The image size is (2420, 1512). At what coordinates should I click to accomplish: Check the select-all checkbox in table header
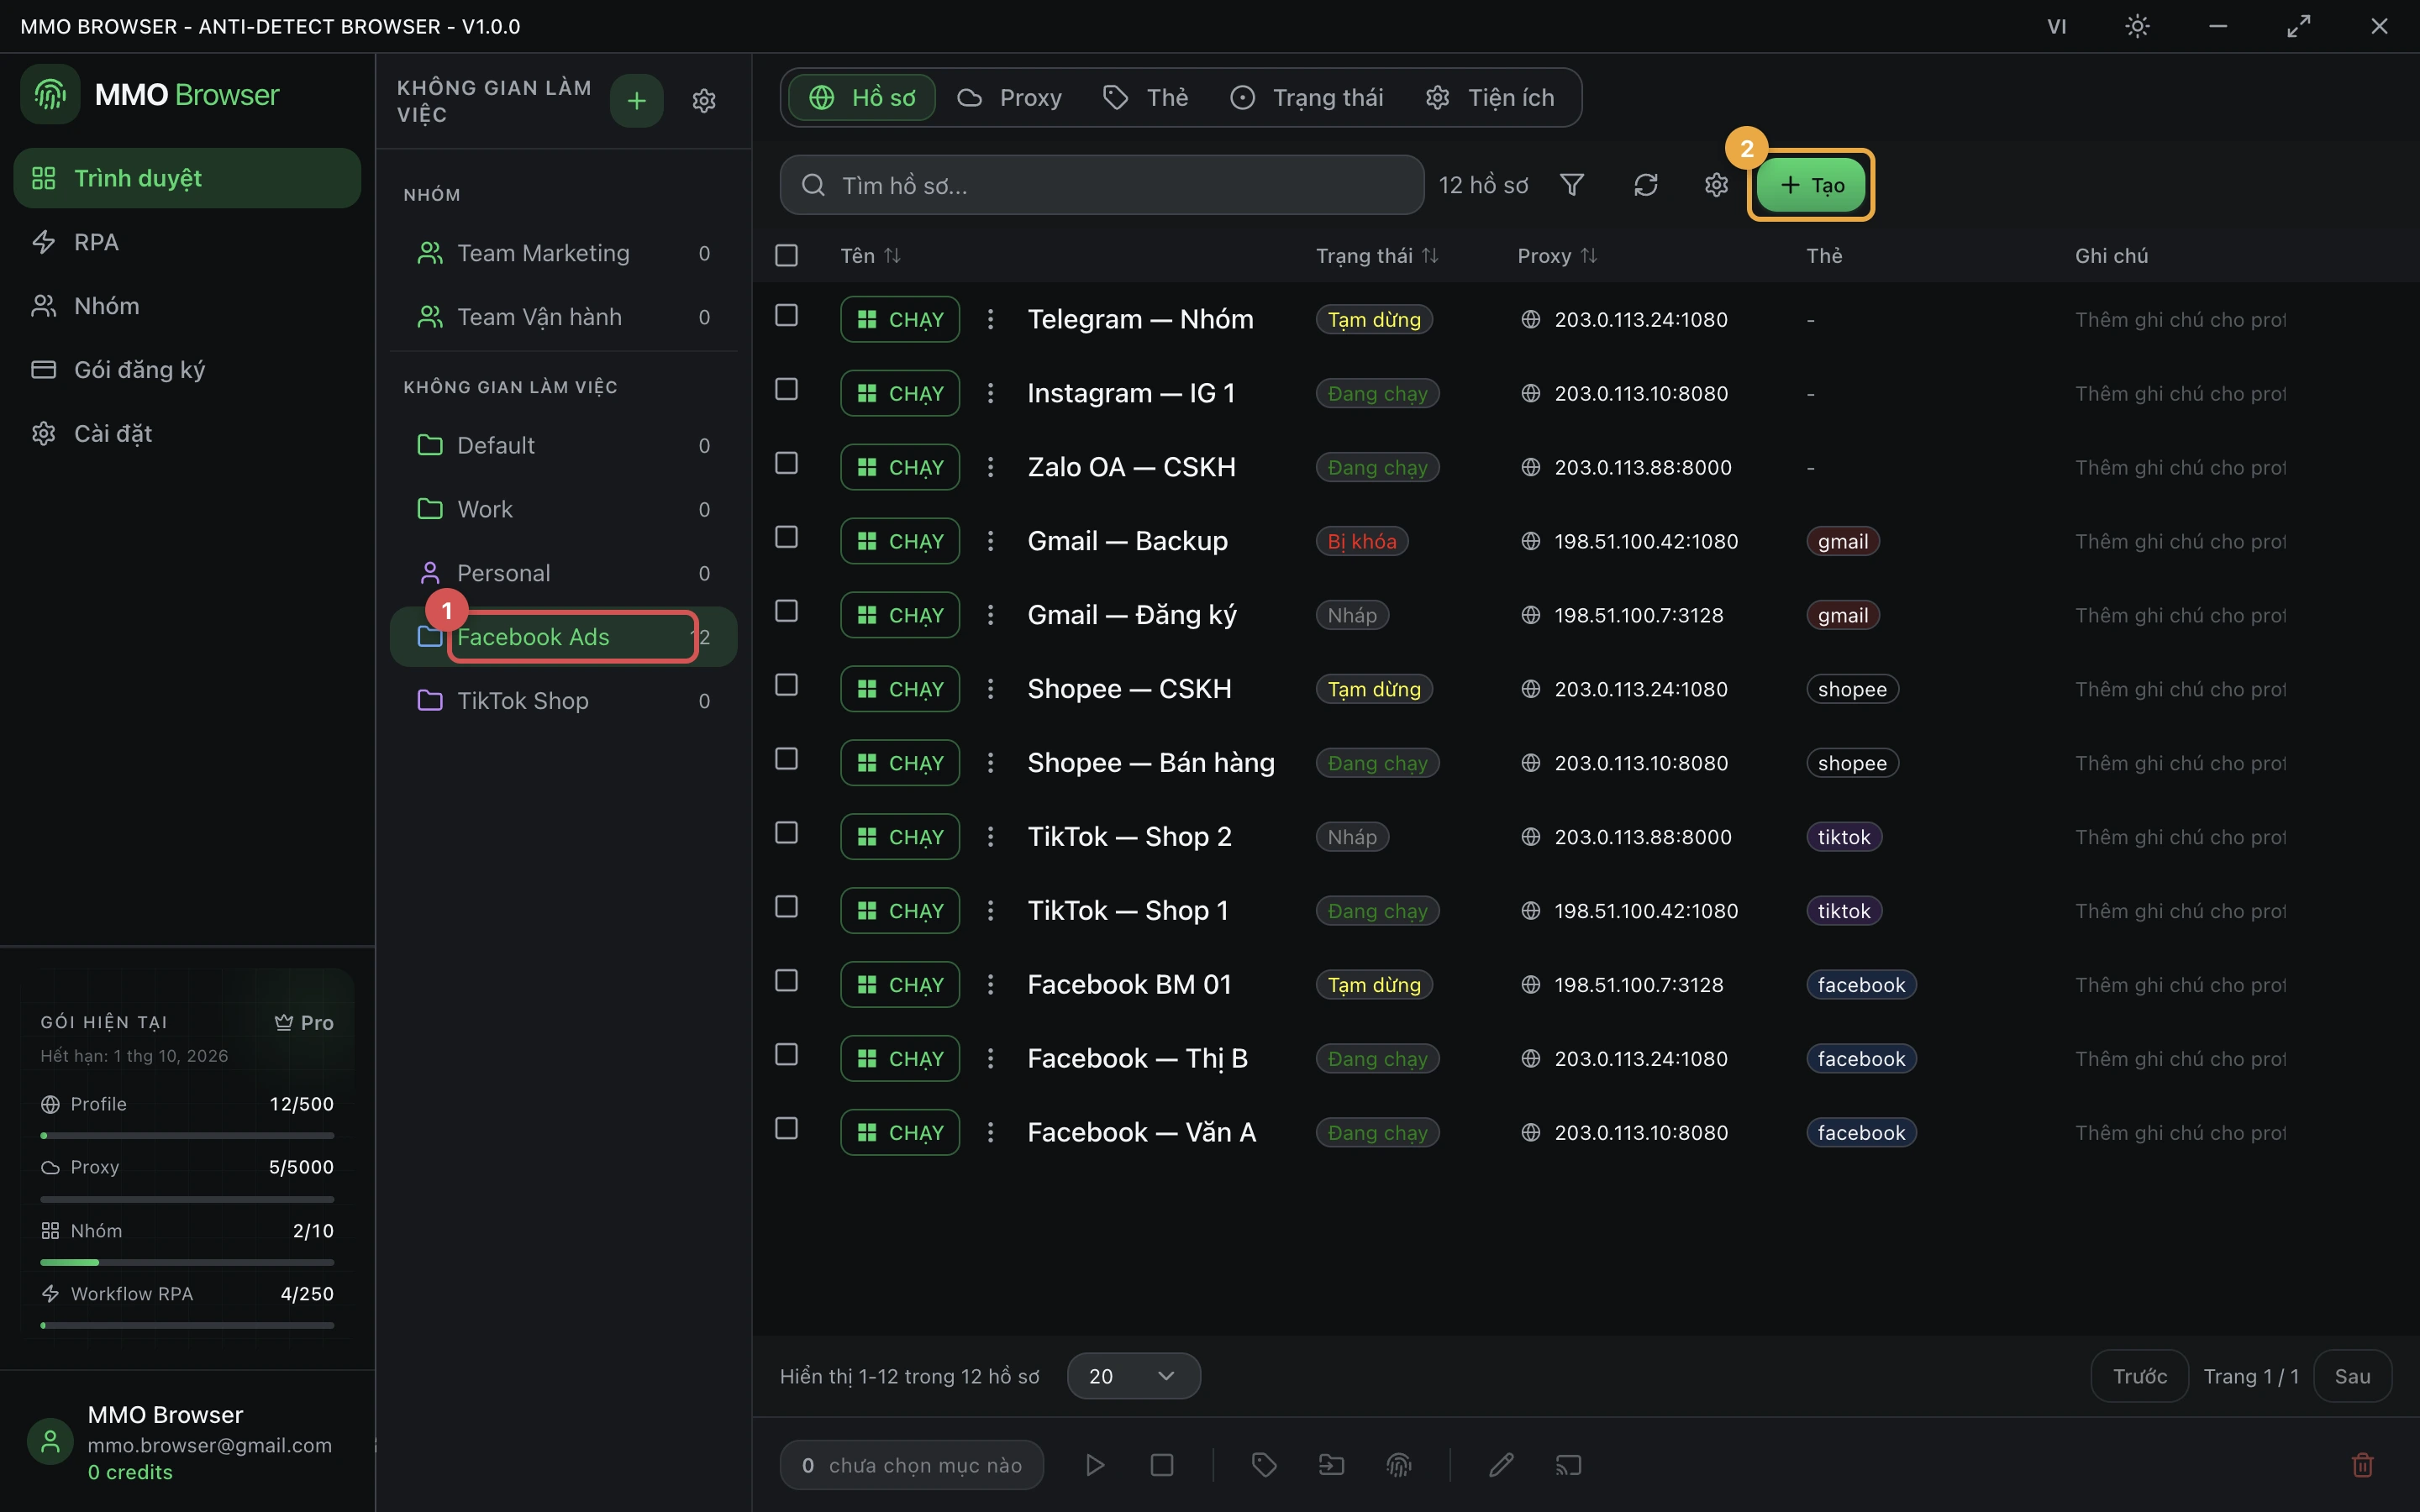787,256
